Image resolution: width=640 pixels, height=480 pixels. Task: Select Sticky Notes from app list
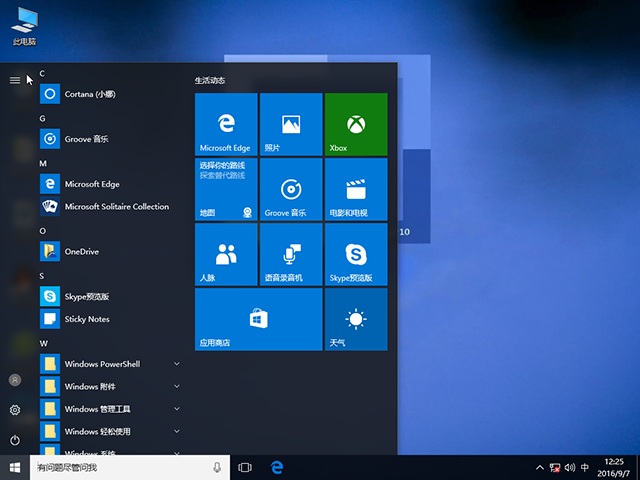(87, 319)
